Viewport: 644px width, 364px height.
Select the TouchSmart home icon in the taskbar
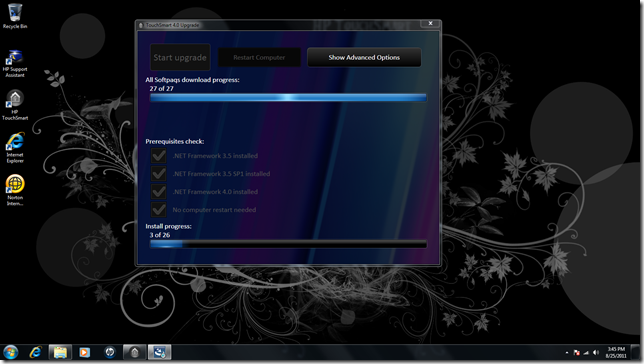[x=135, y=352]
